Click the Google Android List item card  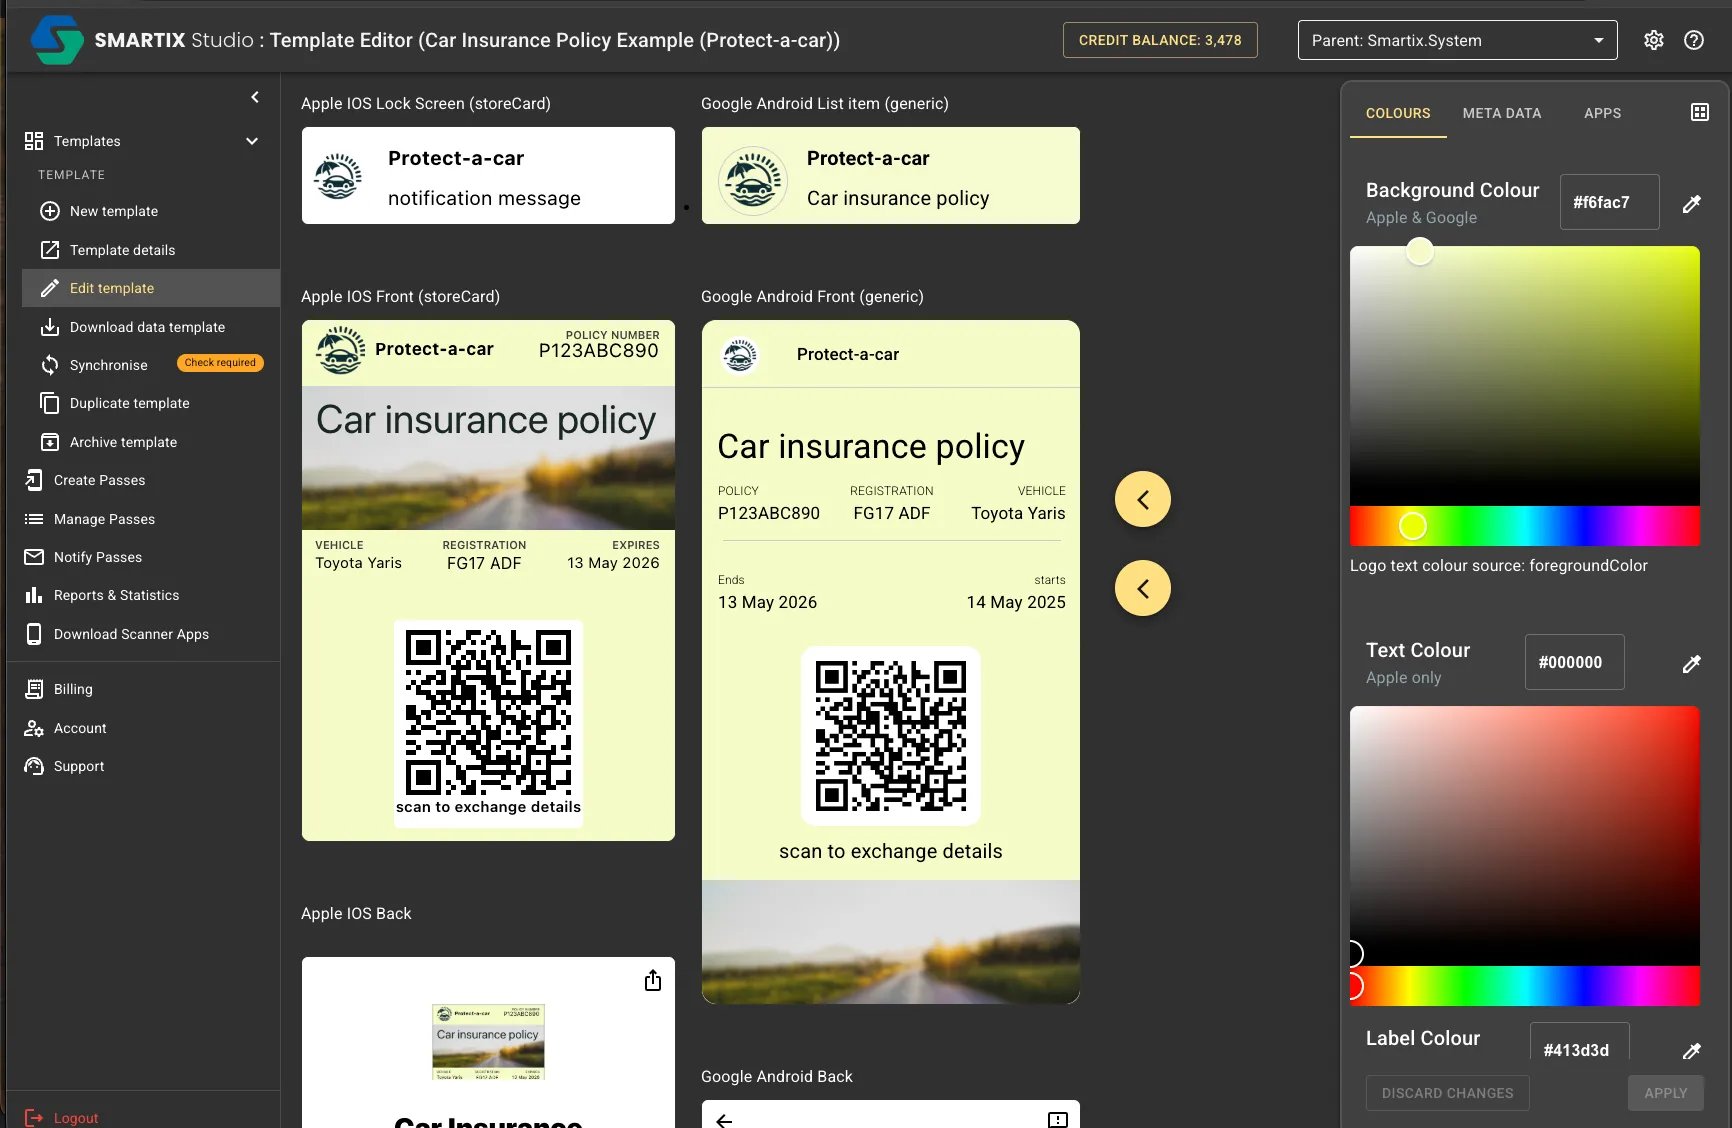(891, 175)
